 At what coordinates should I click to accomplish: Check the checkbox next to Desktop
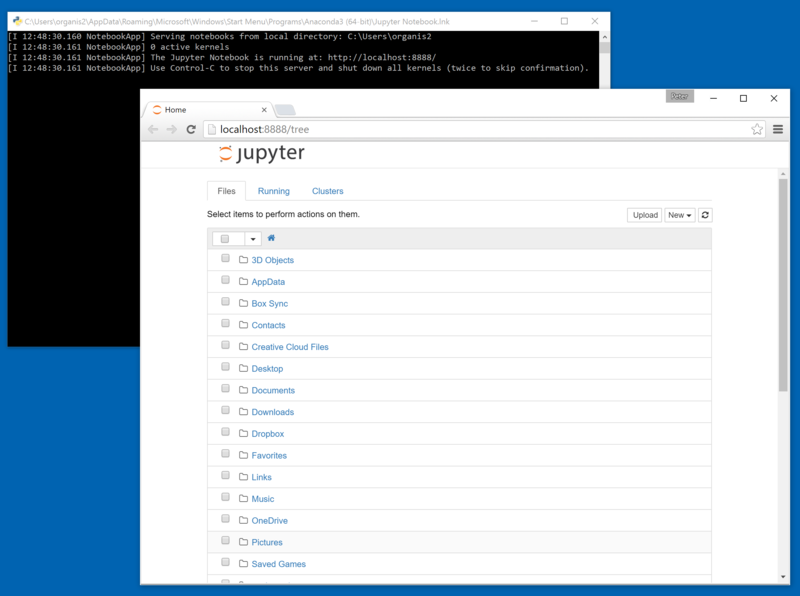[x=225, y=367]
